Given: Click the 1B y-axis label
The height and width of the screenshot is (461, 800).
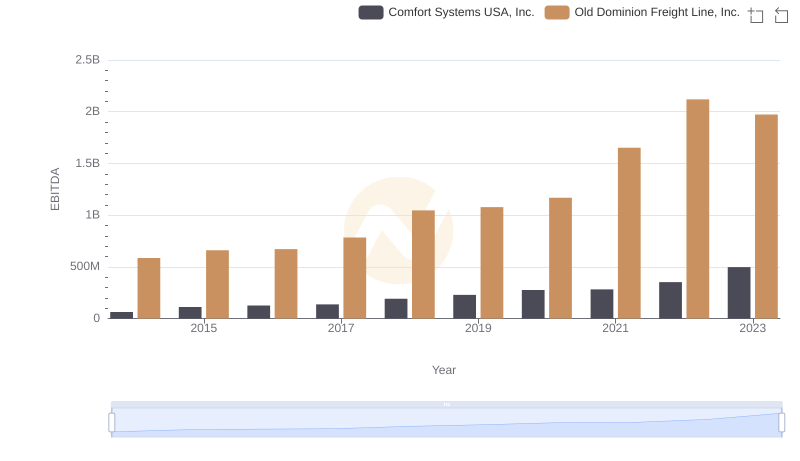Looking at the screenshot, I should 92,215.
